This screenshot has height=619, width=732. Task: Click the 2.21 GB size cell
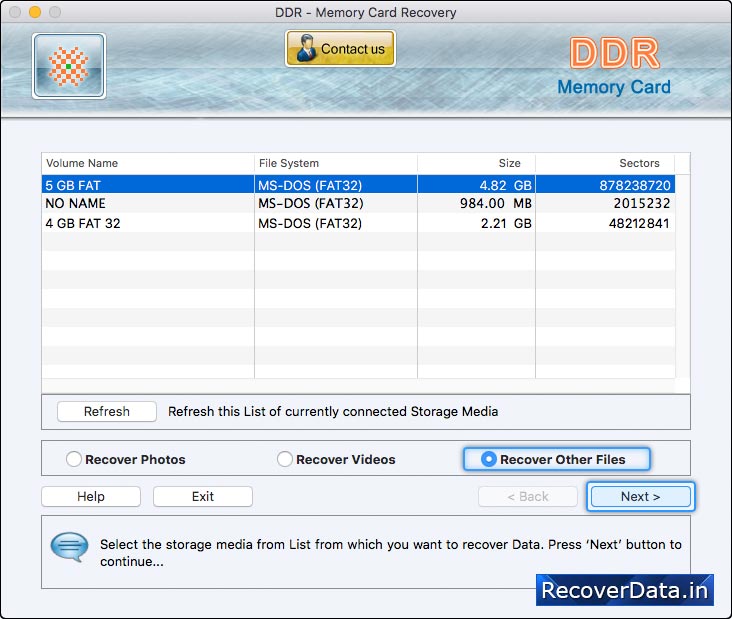[x=507, y=223]
